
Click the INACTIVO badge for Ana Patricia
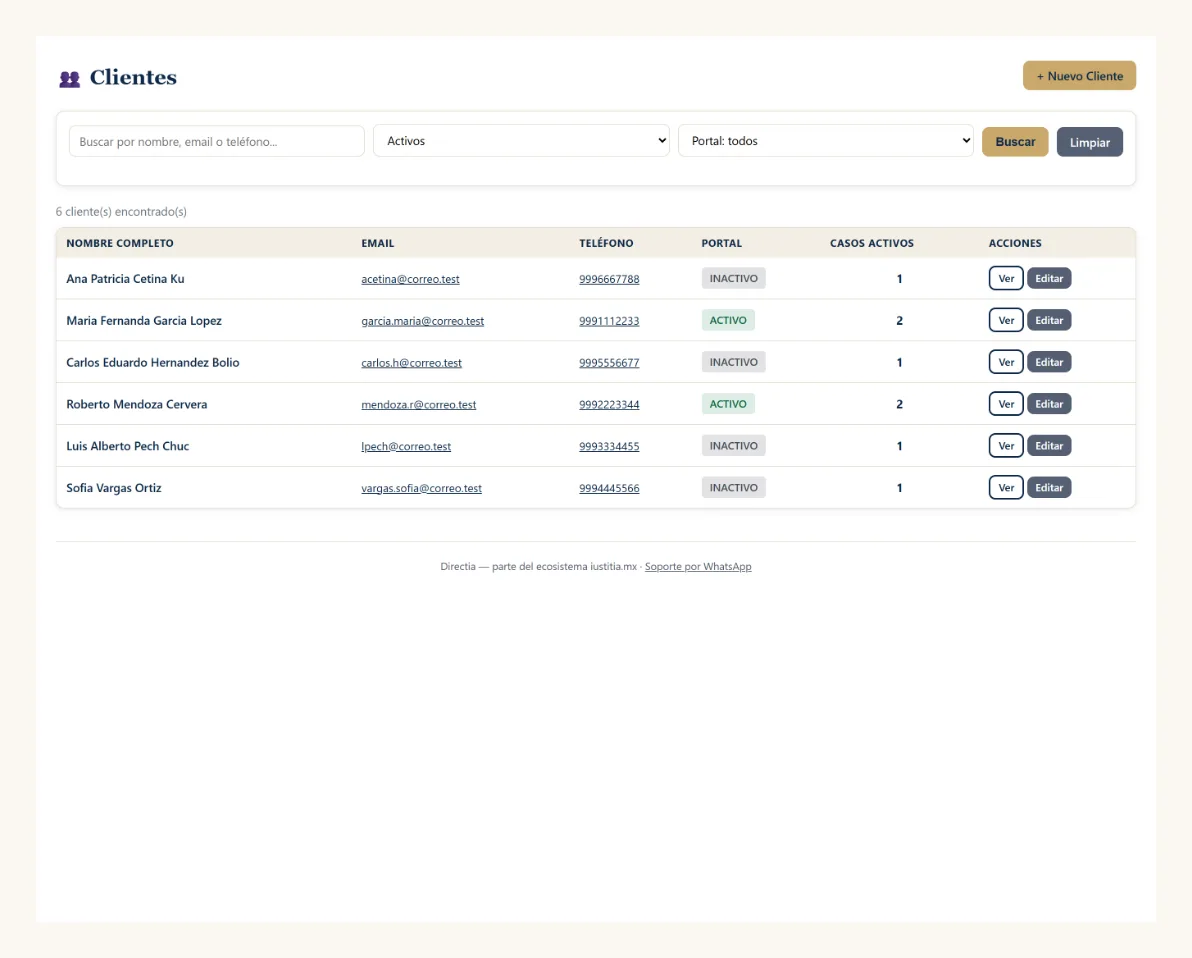733,278
